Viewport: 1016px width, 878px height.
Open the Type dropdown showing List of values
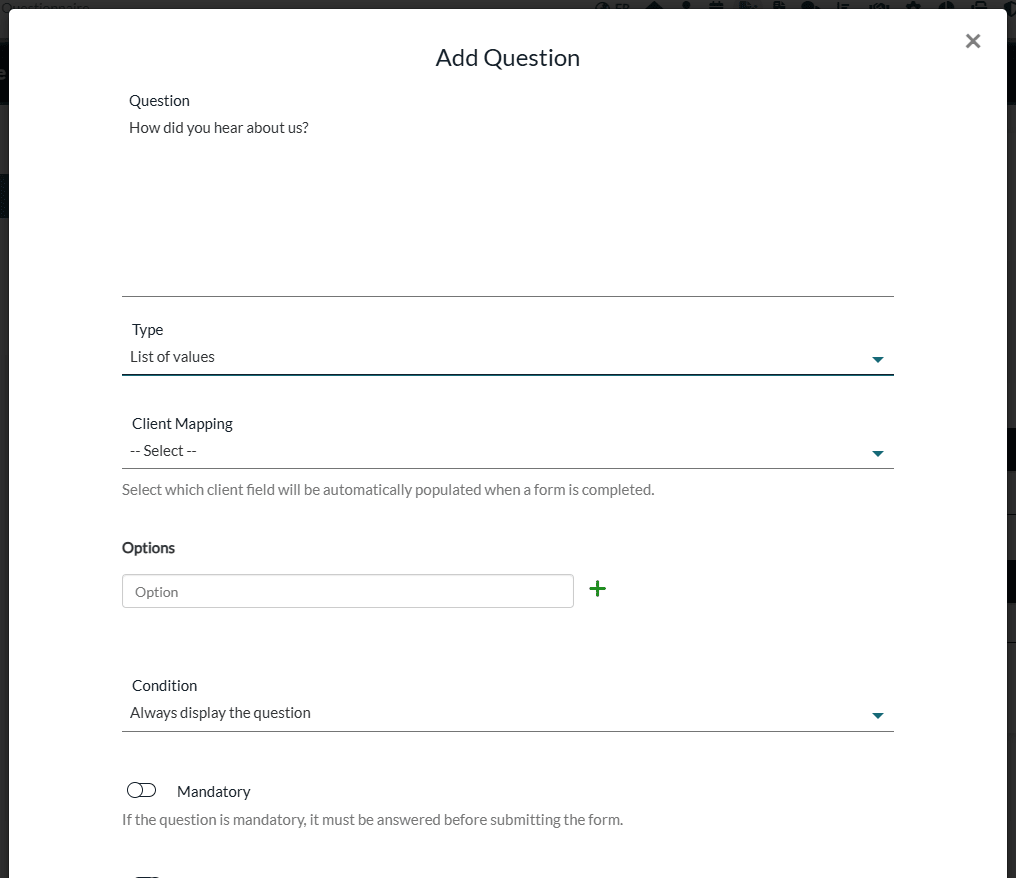pos(507,358)
